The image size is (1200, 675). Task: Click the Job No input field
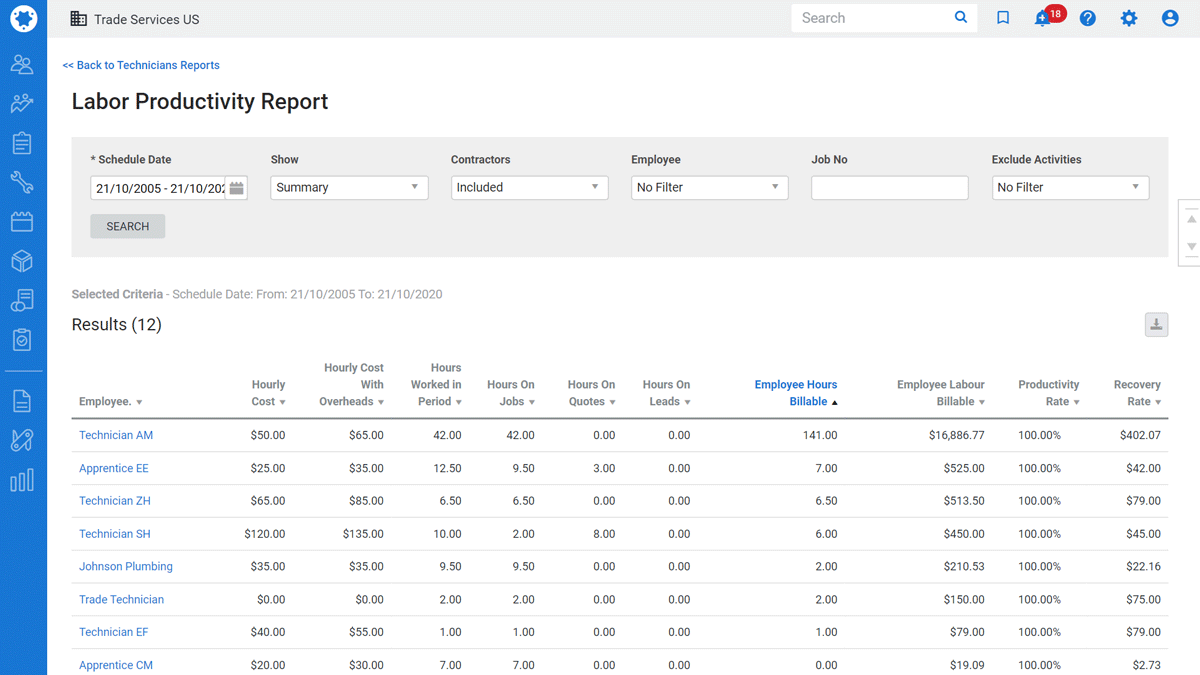(890, 188)
